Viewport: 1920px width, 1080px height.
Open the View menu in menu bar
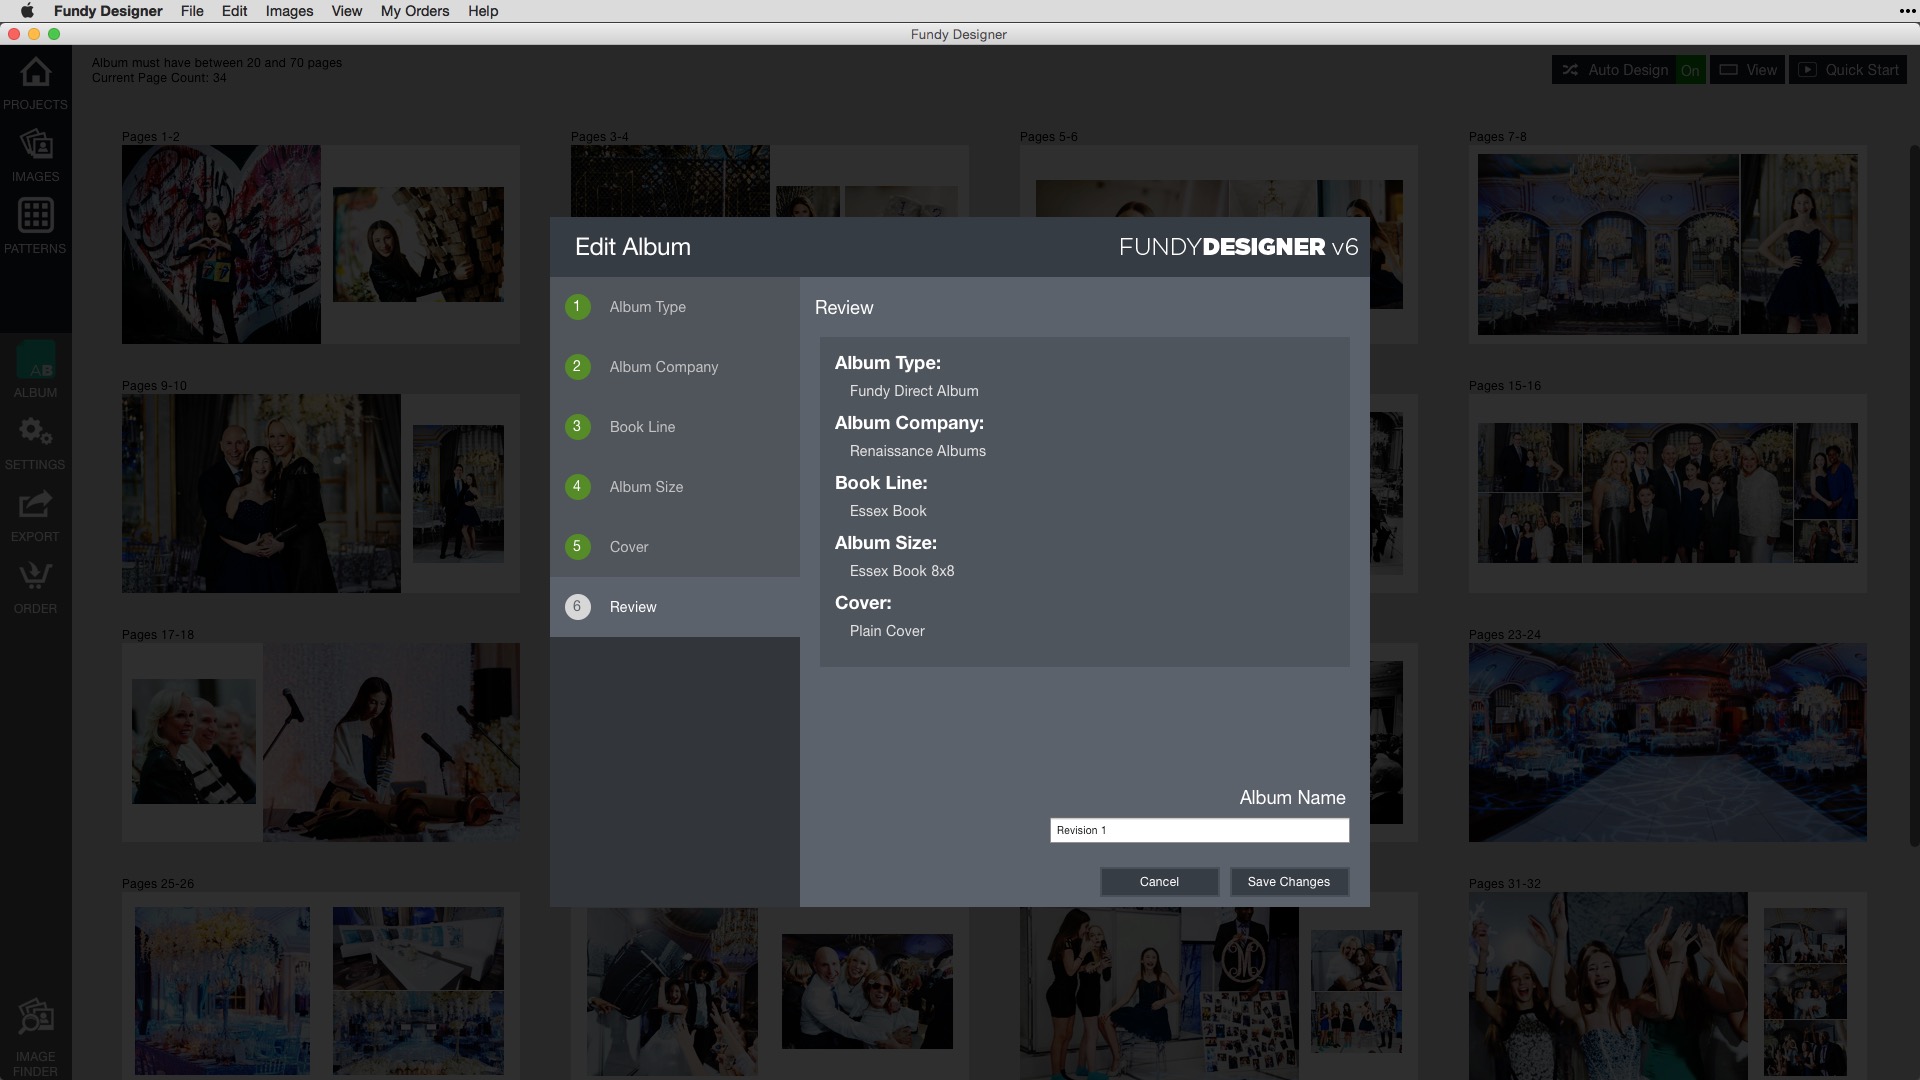[x=346, y=11]
